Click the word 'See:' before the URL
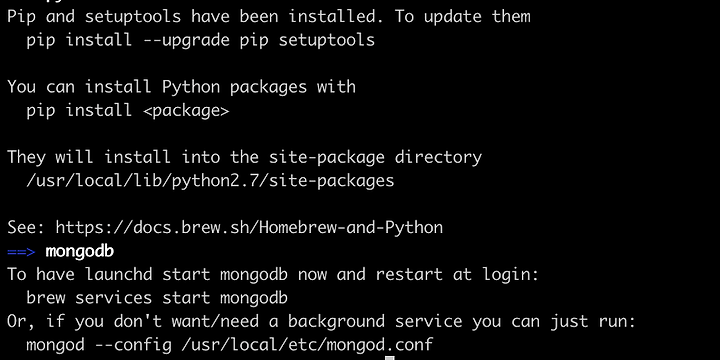The image size is (720, 360). (26, 228)
